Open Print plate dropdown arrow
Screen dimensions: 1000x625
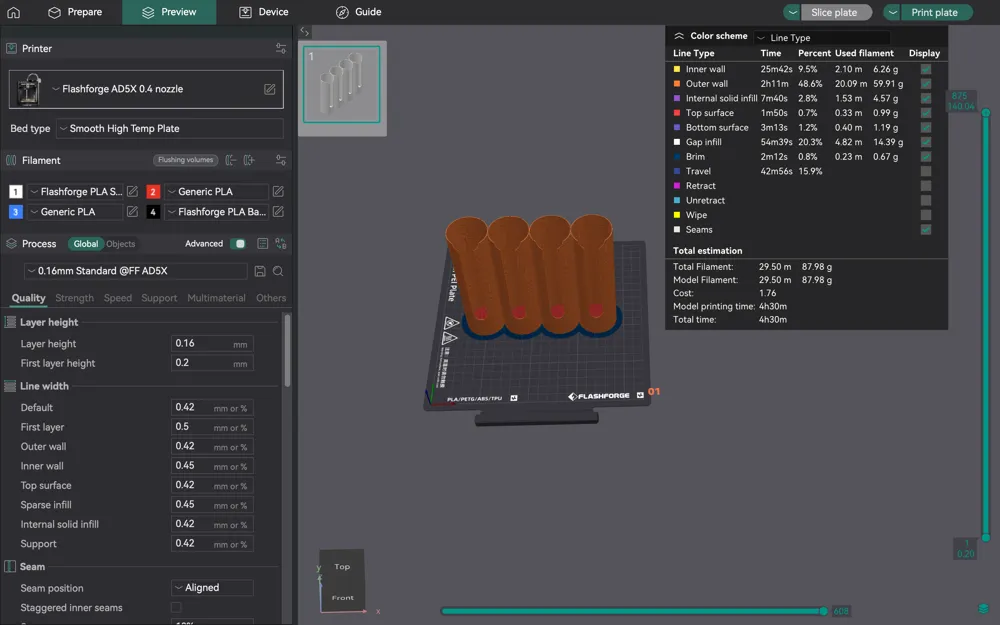coord(892,12)
